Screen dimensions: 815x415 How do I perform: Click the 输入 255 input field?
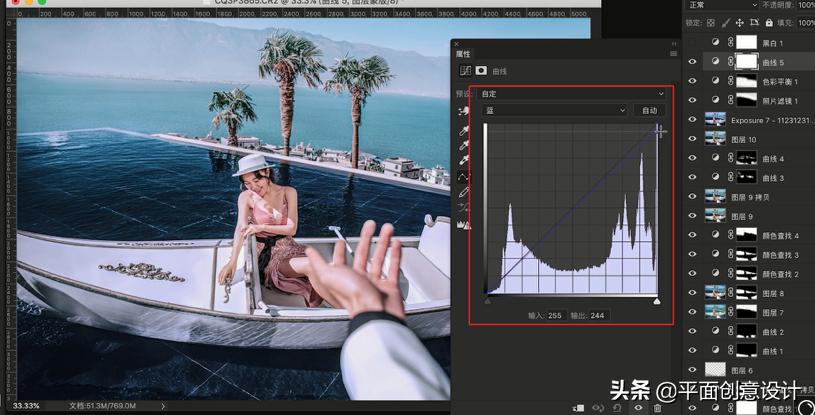tap(555, 315)
